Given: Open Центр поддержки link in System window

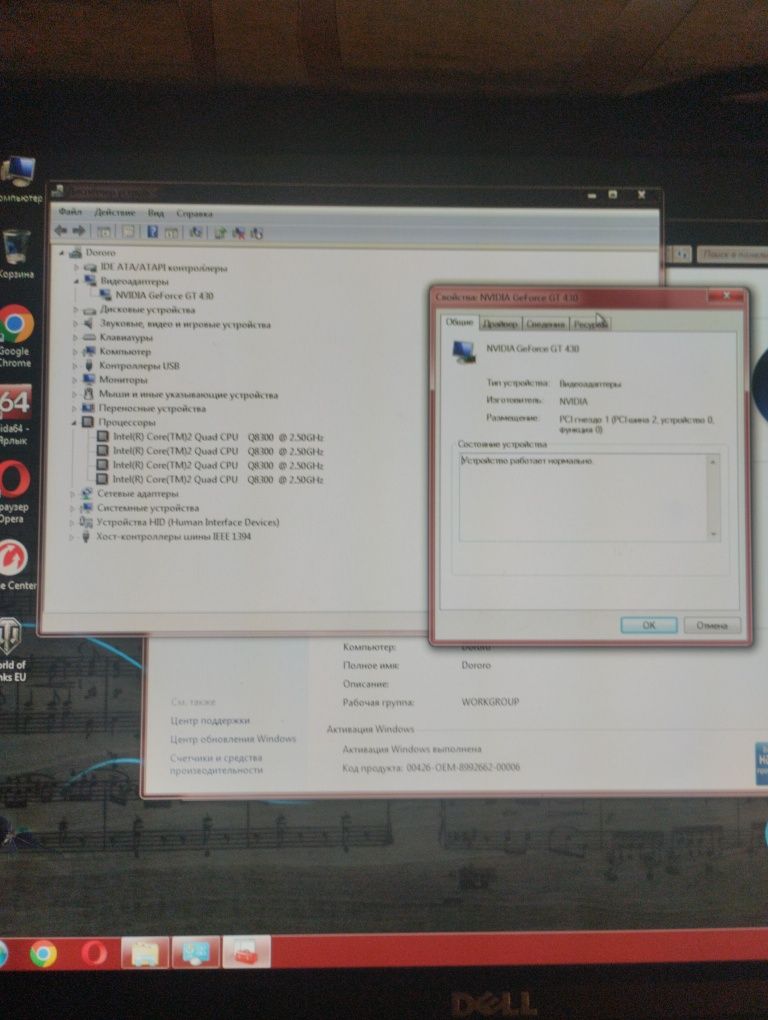Looking at the screenshot, I should [x=209, y=721].
